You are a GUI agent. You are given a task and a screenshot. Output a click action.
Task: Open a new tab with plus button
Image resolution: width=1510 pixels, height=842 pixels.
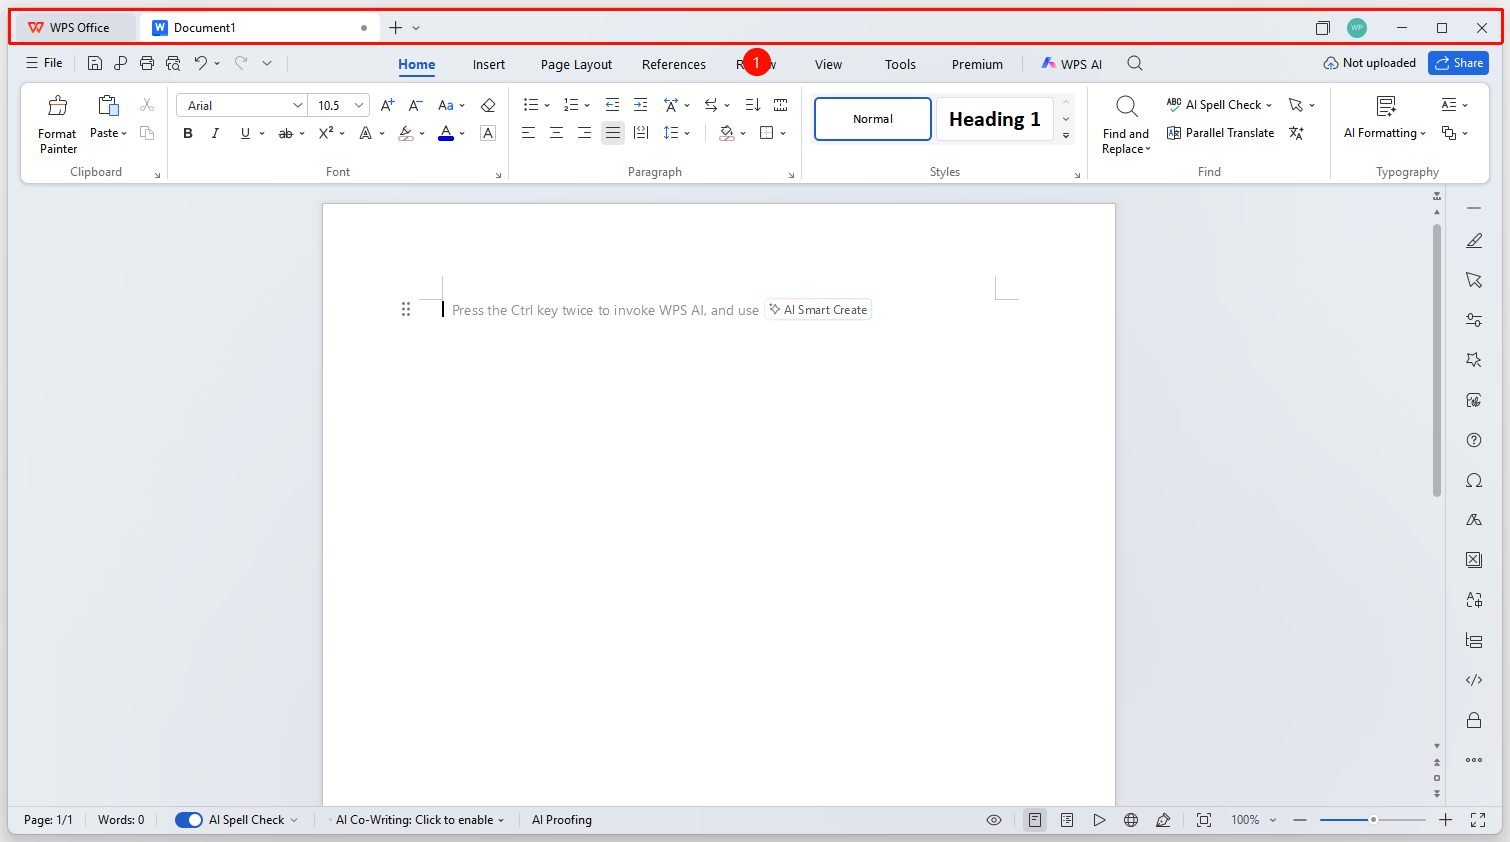click(396, 28)
